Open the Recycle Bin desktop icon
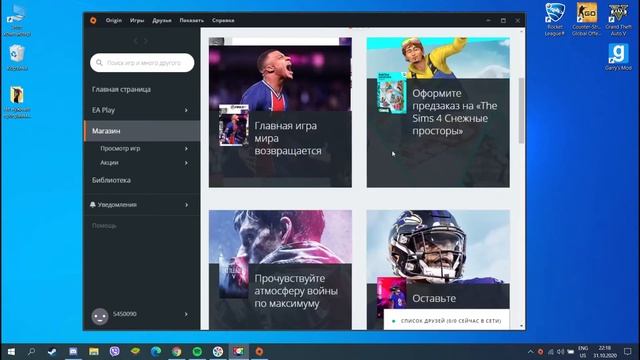The width and height of the screenshot is (640, 360). pos(17,57)
